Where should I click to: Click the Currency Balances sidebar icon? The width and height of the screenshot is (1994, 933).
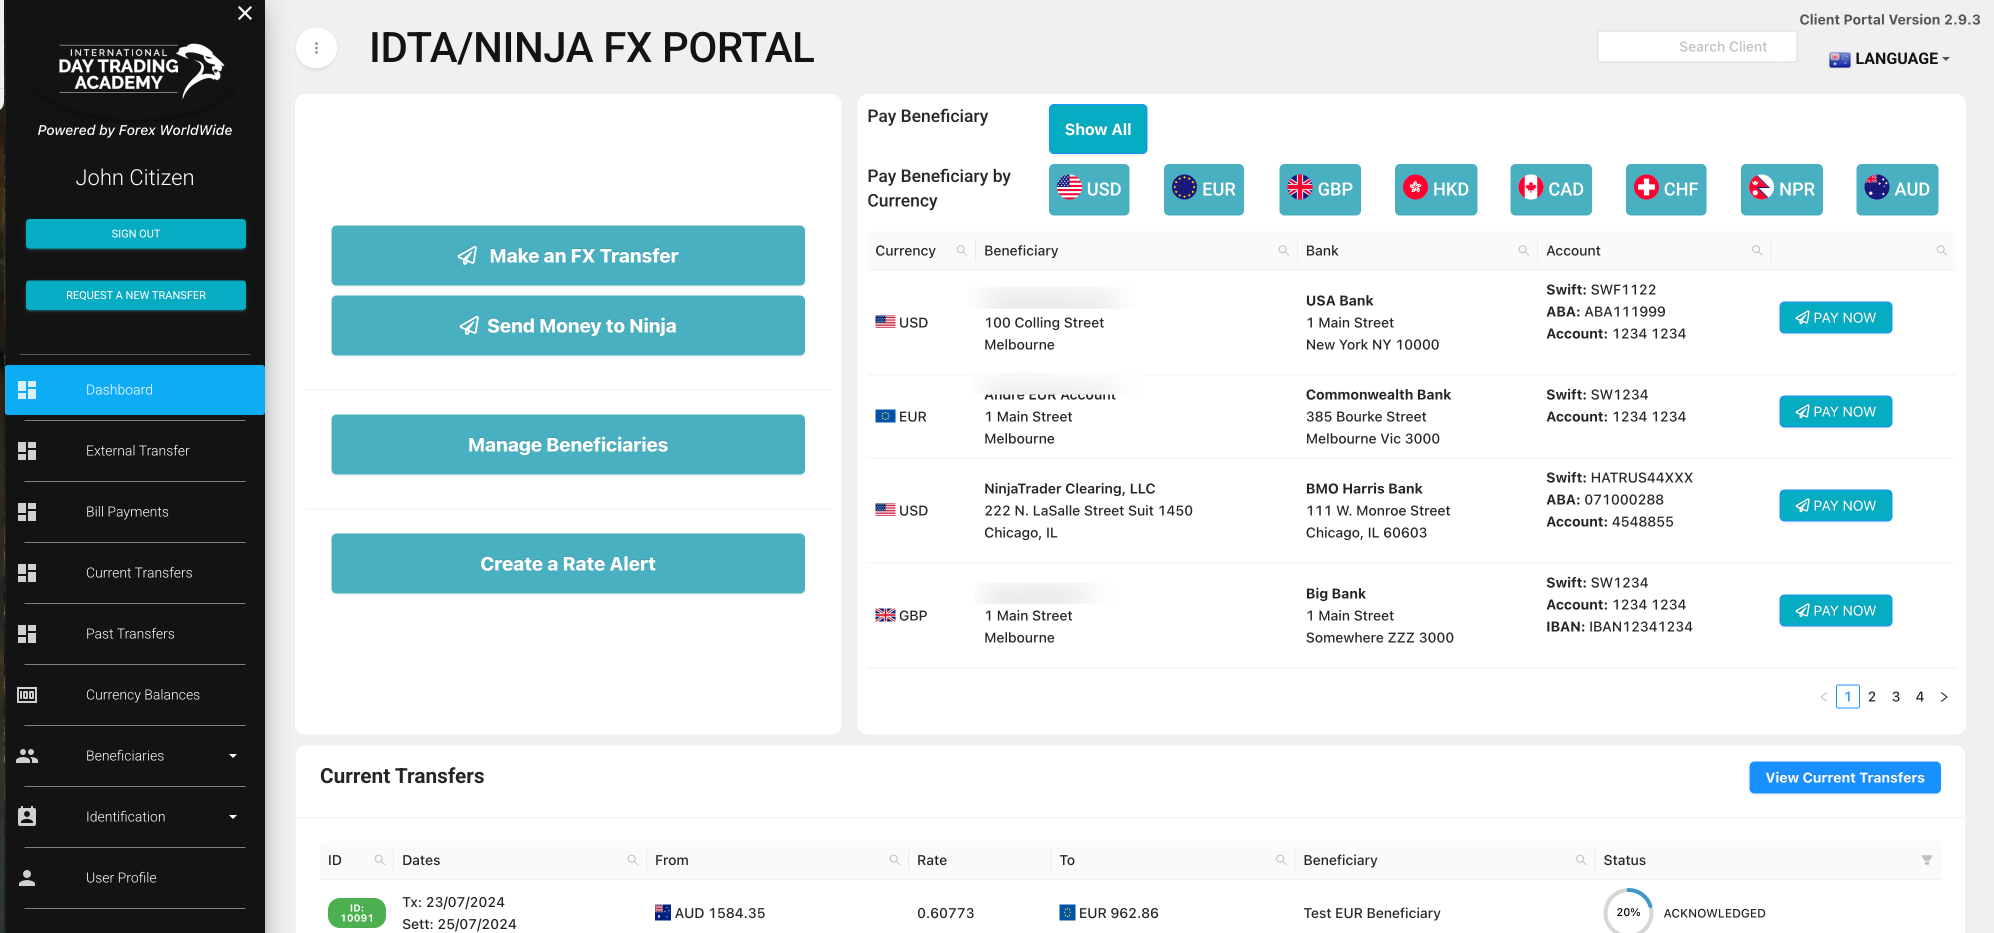click(x=27, y=695)
